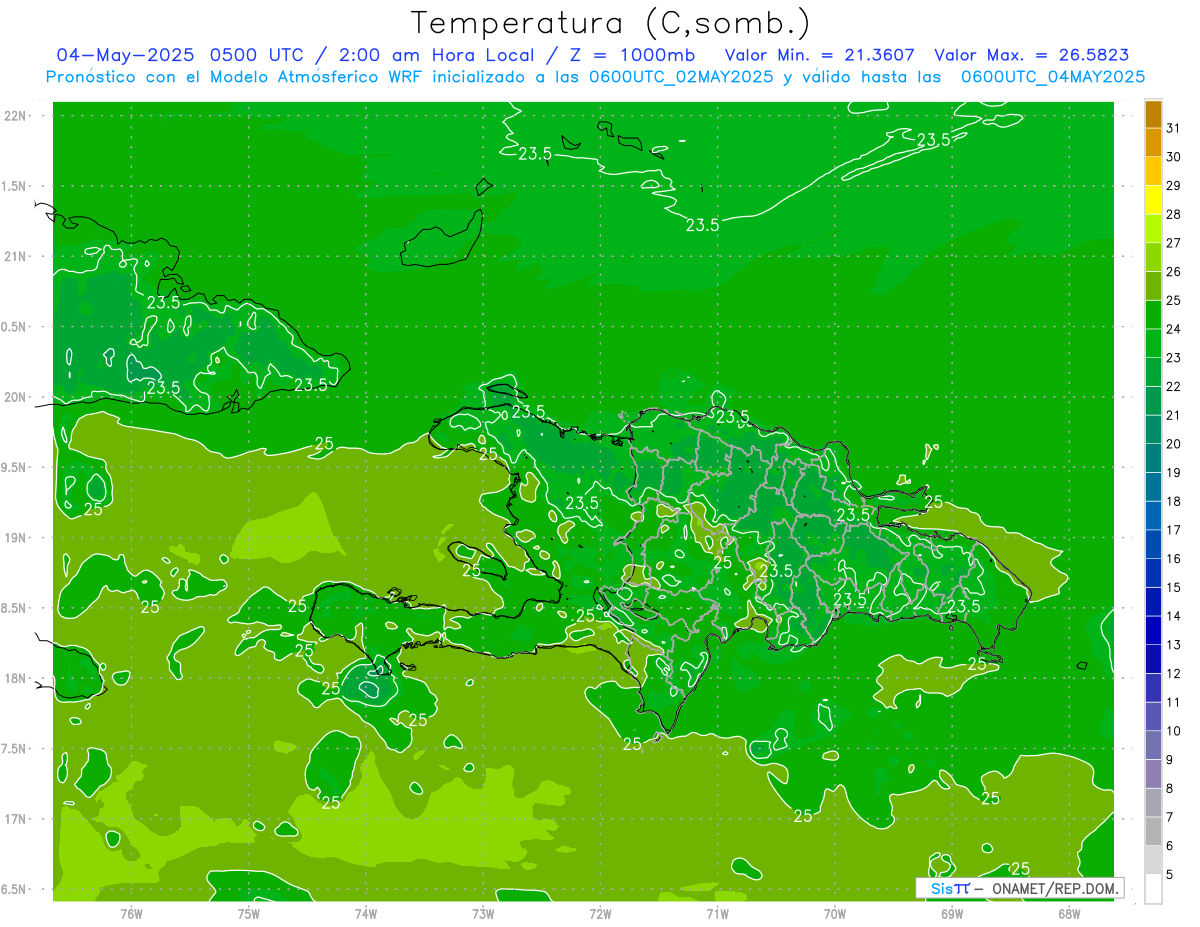Click the '1.5N' latitude axis label

point(16,186)
